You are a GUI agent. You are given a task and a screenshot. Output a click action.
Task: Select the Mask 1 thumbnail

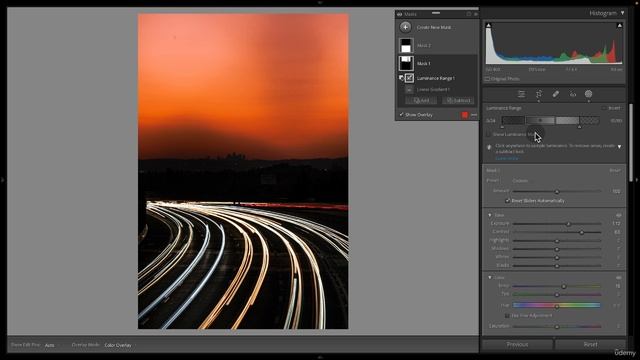[406, 63]
